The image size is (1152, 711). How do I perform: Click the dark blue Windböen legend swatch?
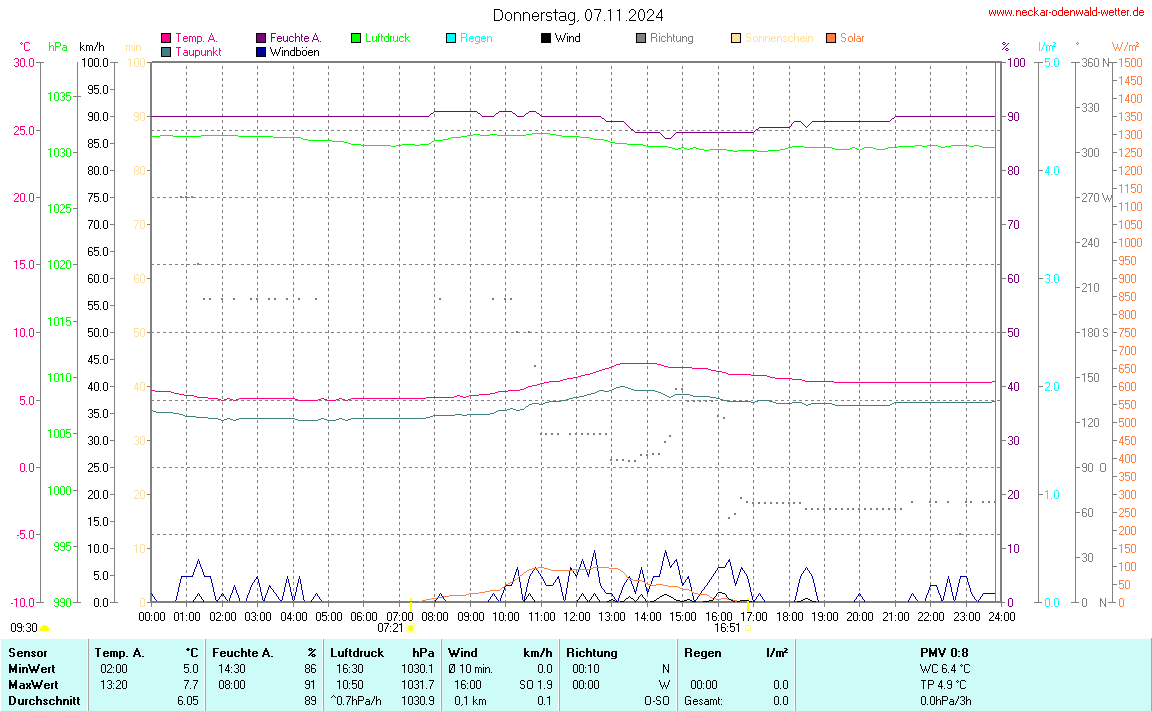261,52
